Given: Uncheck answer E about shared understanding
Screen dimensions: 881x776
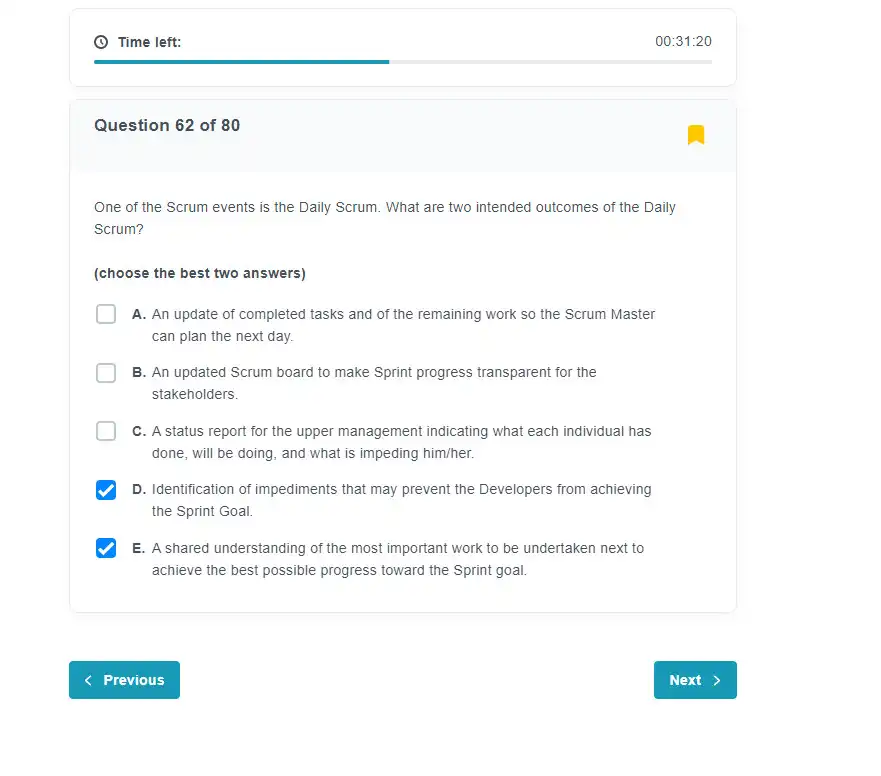Looking at the screenshot, I should click(x=106, y=548).
